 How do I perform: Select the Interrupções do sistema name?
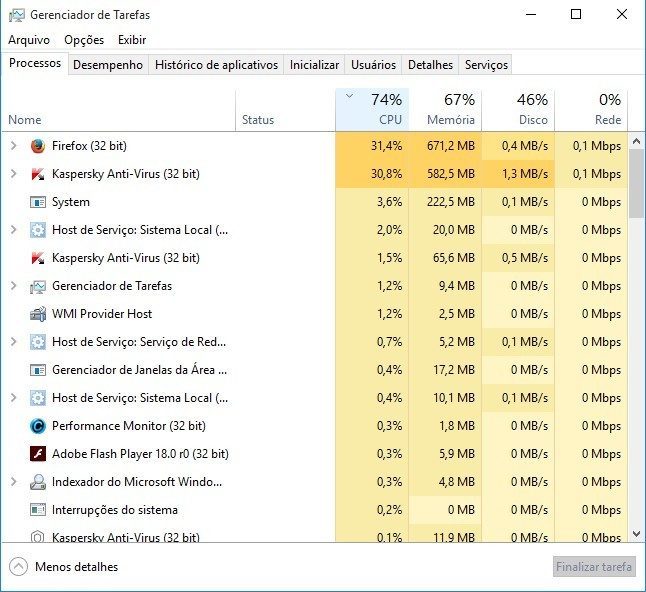pos(115,510)
